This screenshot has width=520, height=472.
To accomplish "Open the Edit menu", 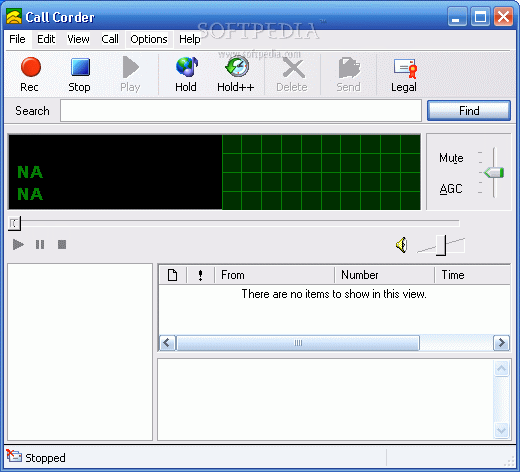I will pyautogui.click(x=46, y=39).
